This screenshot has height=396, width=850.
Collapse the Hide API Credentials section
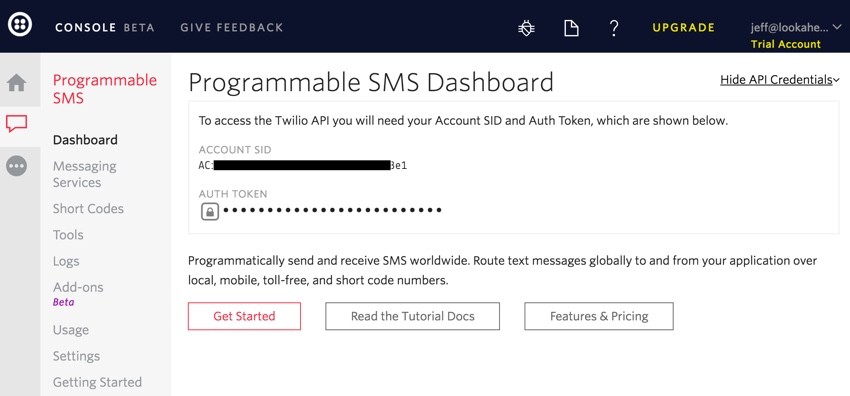click(780, 80)
